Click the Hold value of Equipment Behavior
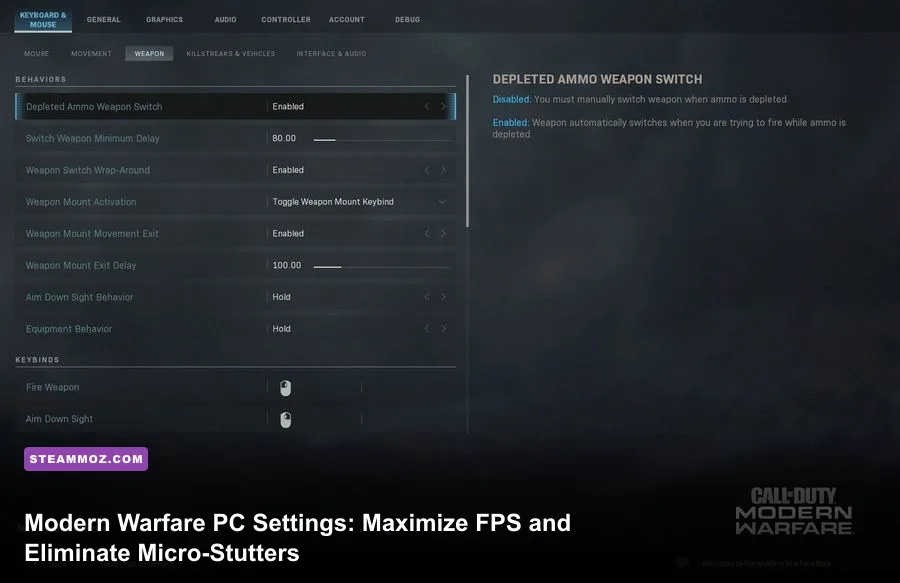The width and height of the screenshot is (900, 583). pyautogui.click(x=281, y=329)
